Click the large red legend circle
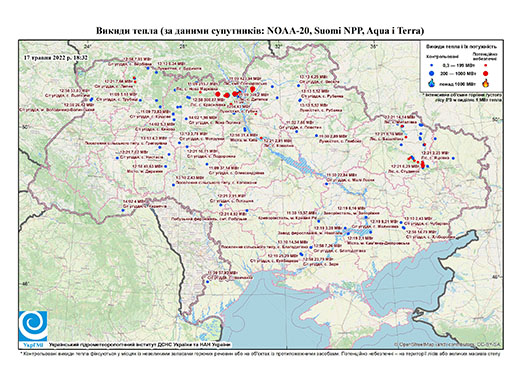 pyautogui.click(x=486, y=73)
